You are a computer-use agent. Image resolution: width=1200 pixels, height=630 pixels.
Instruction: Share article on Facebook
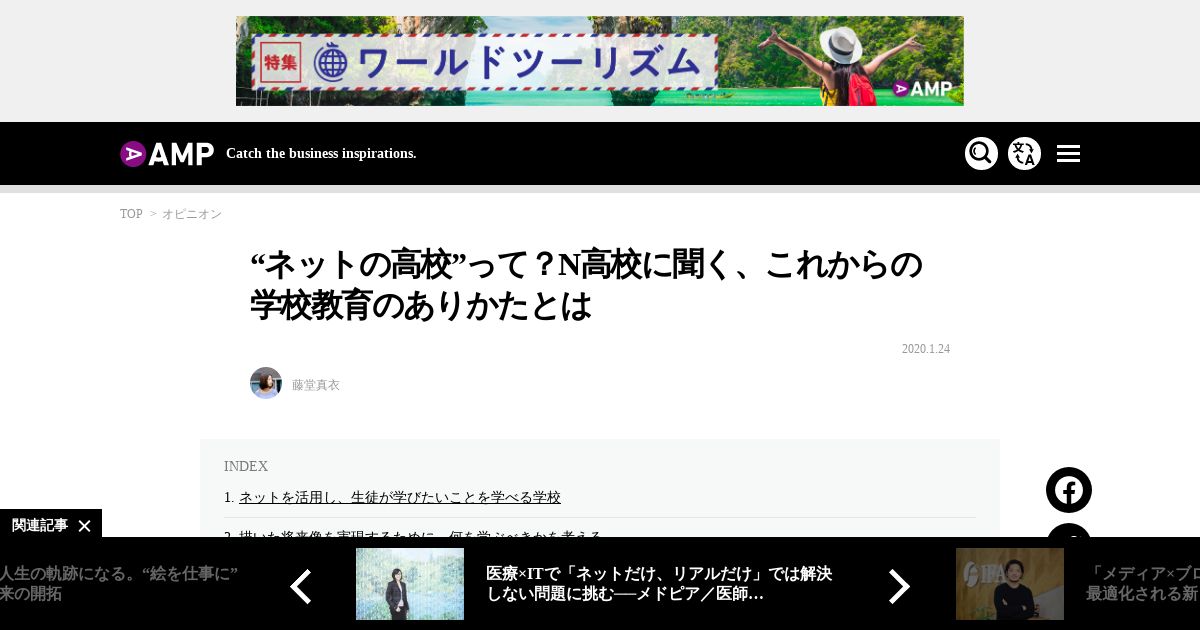1069,490
